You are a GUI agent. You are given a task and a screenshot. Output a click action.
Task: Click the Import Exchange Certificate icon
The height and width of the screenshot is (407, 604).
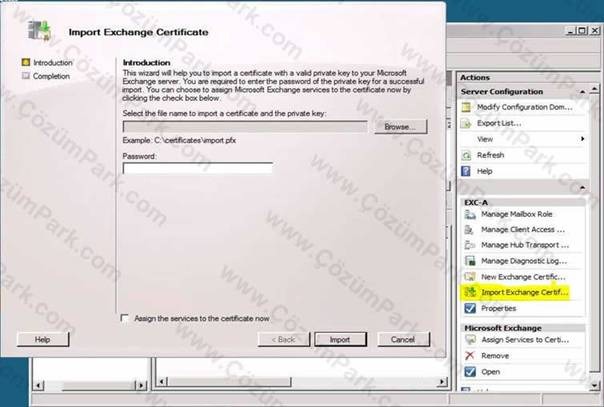(x=470, y=292)
